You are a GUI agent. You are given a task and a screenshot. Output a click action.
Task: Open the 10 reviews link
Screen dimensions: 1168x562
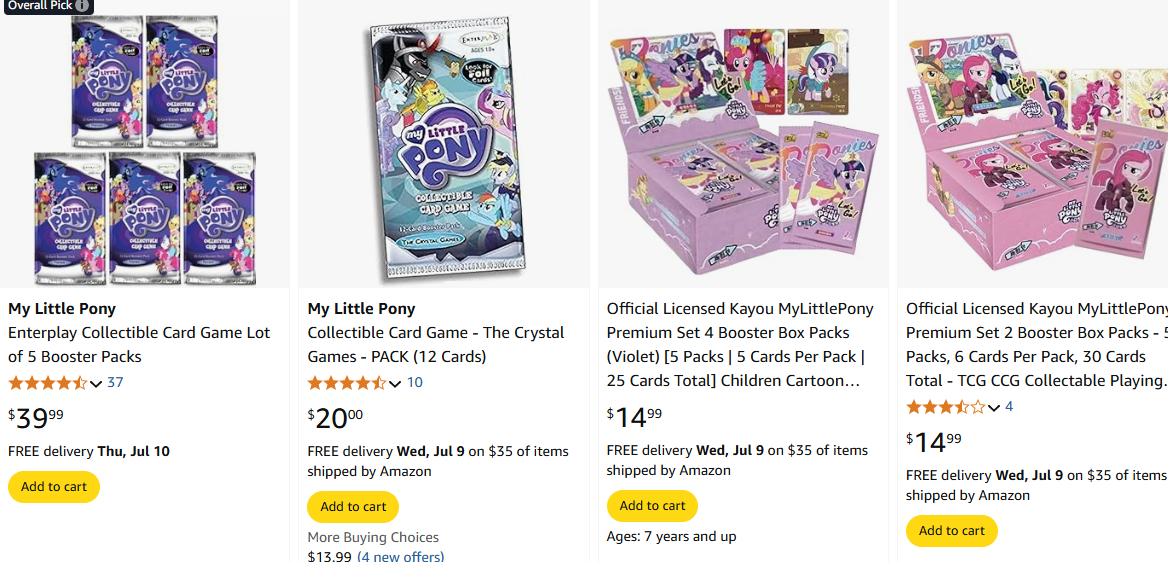[x=414, y=382]
